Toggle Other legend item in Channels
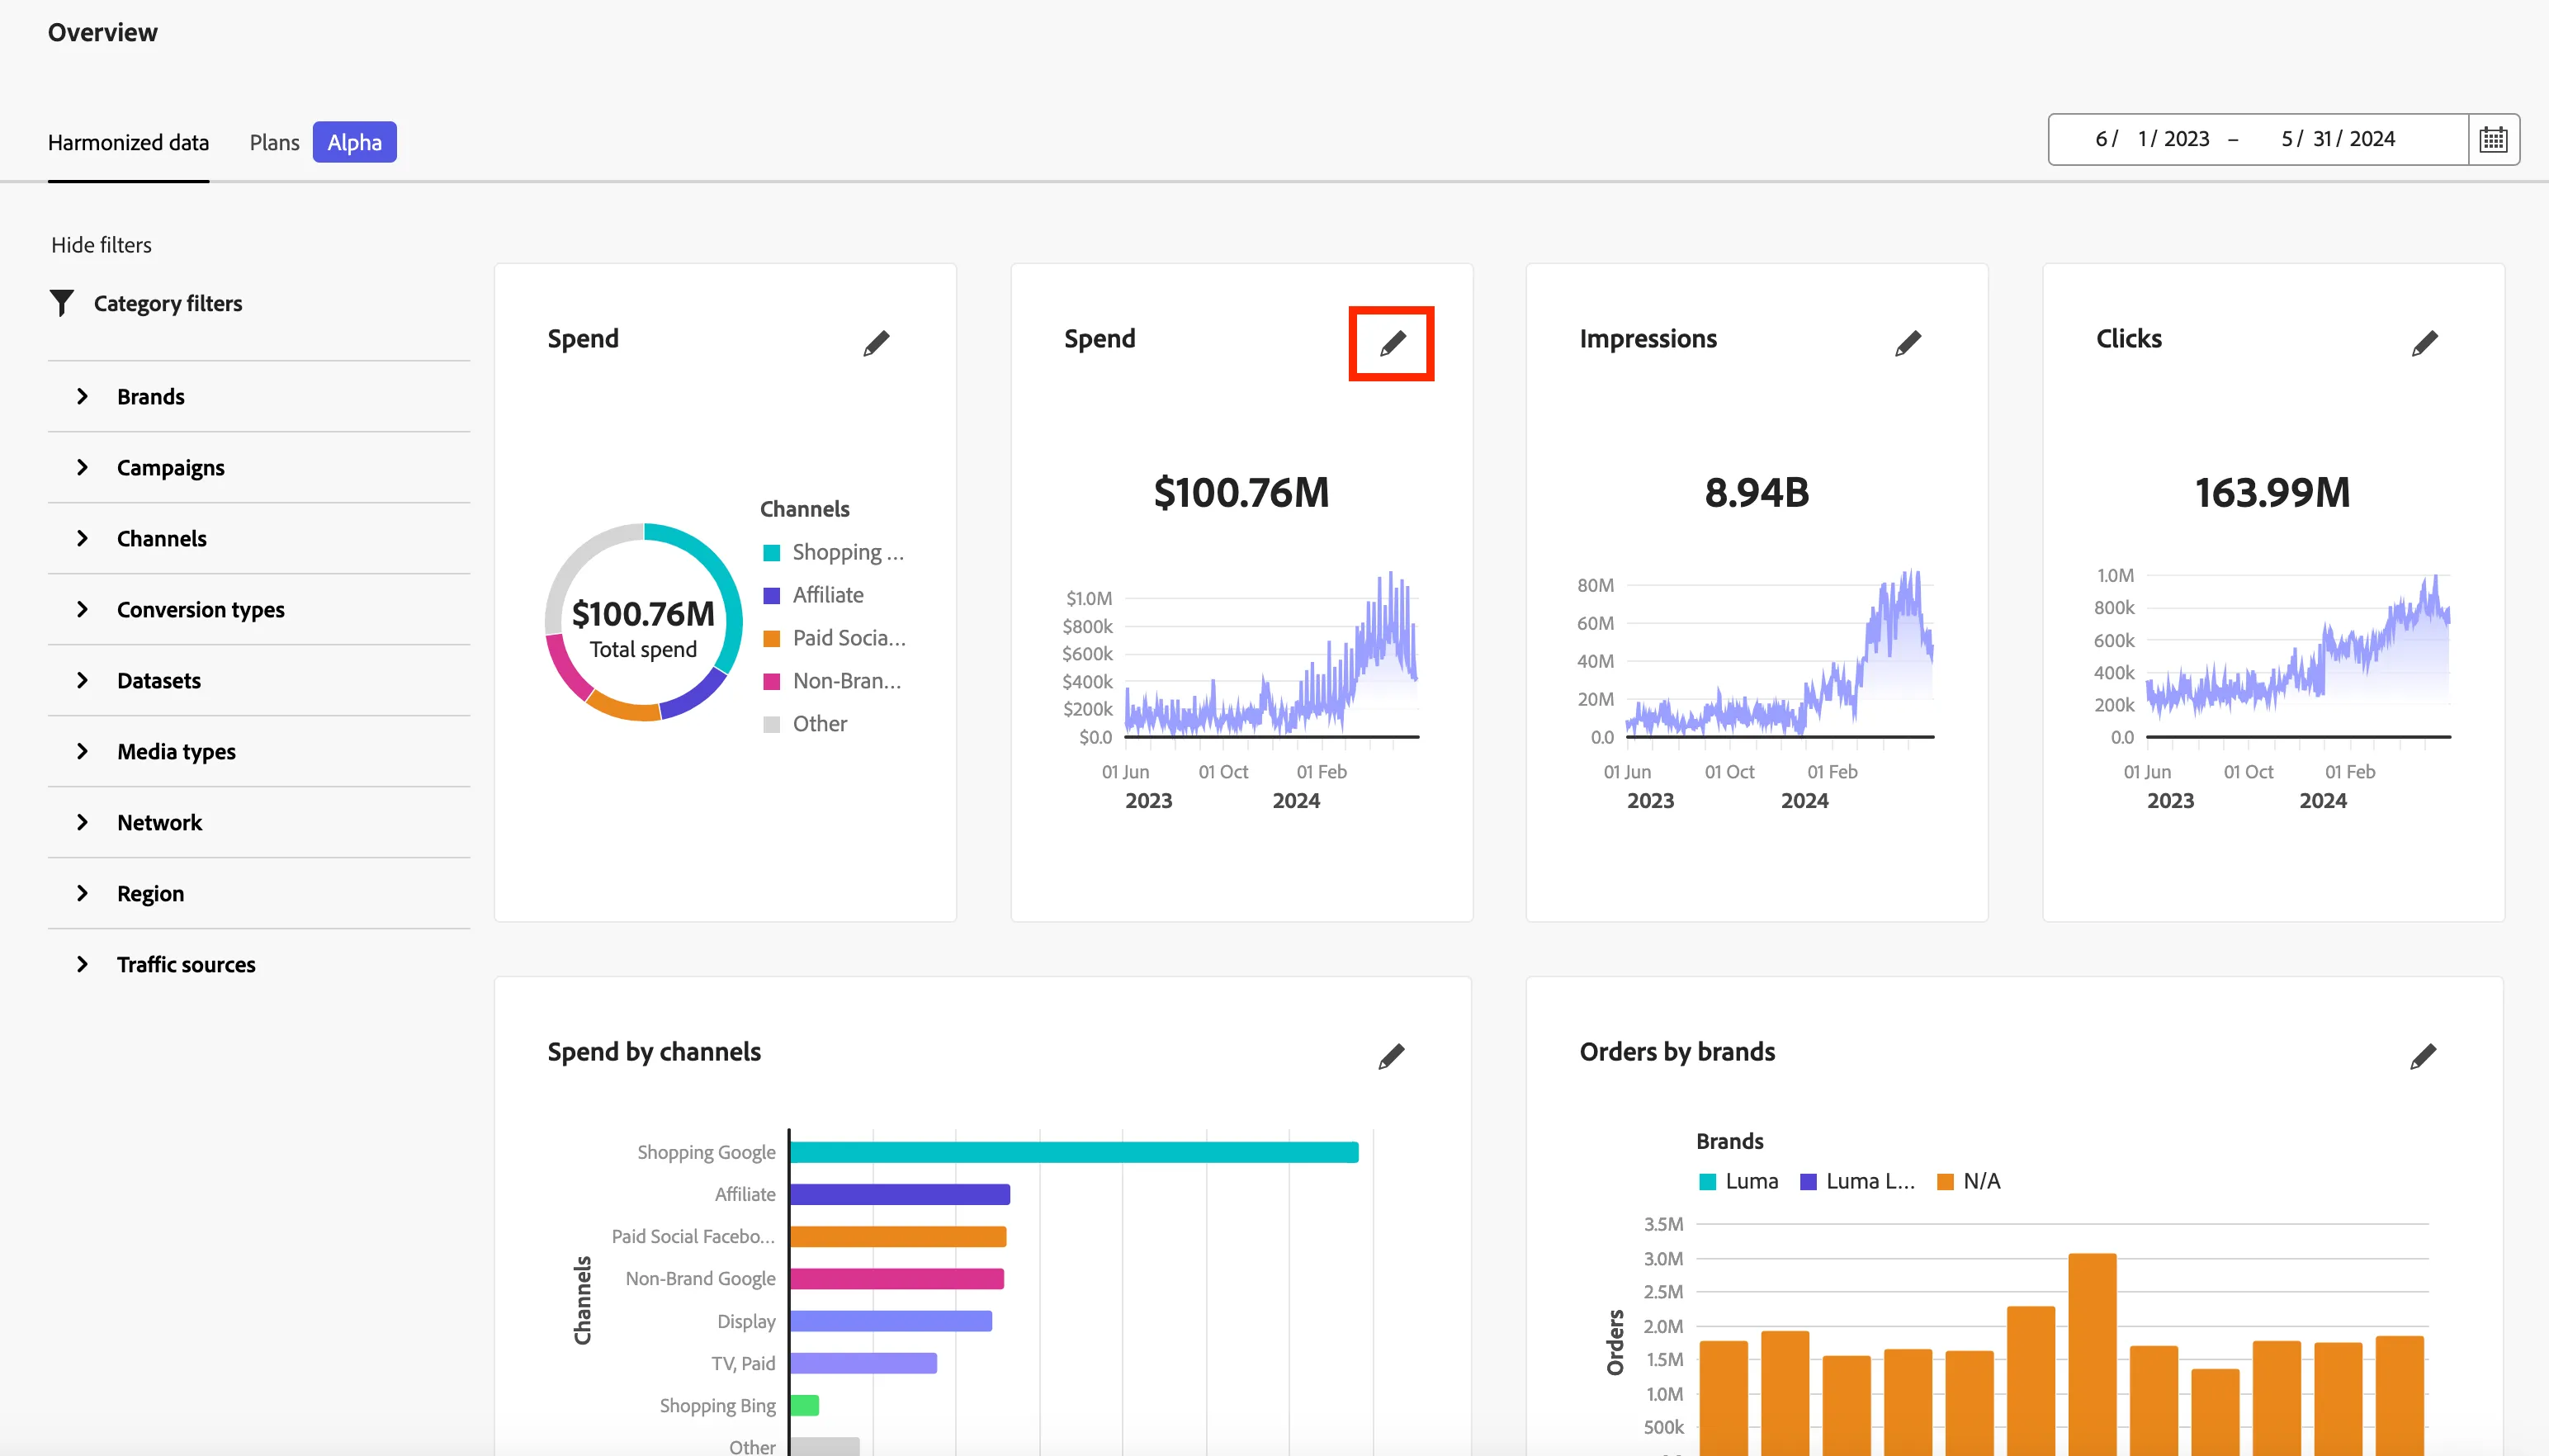The width and height of the screenshot is (2549, 1456). (805, 724)
